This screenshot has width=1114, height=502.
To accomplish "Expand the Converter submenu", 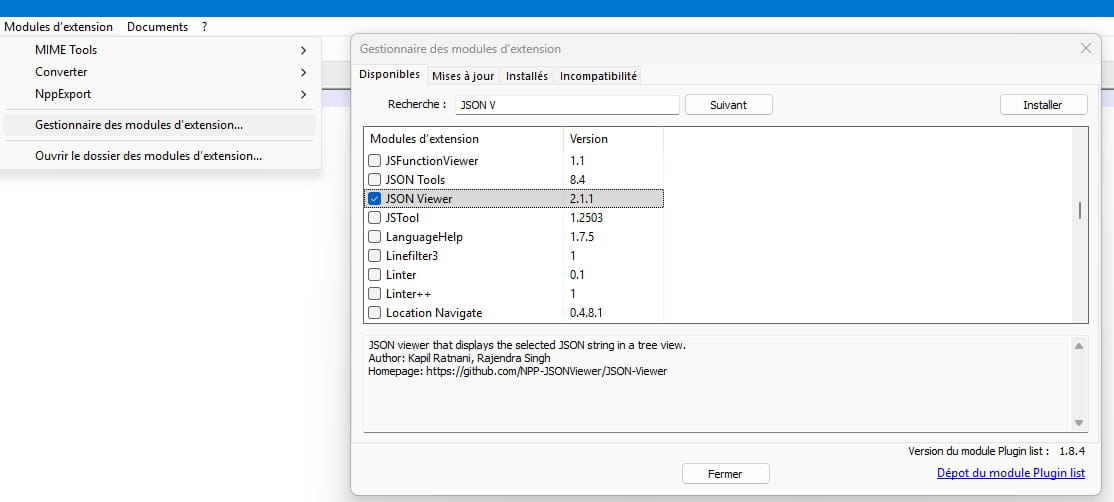I will (159, 72).
